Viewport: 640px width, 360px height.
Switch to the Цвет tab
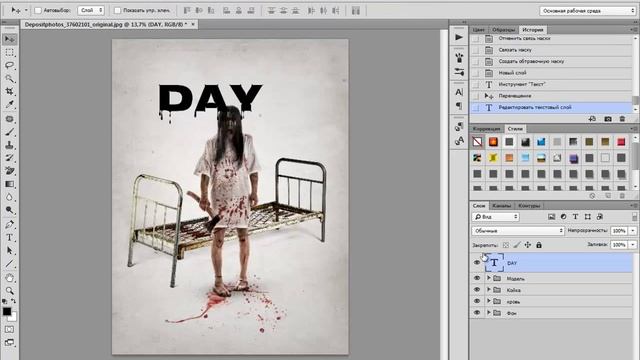click(x=479, y=30)
